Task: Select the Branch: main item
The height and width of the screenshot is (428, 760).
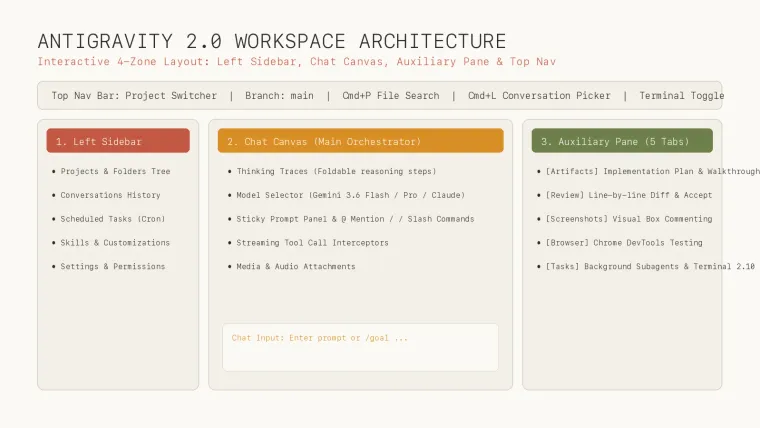Action: pyautogui.click(x=279, y=95)
